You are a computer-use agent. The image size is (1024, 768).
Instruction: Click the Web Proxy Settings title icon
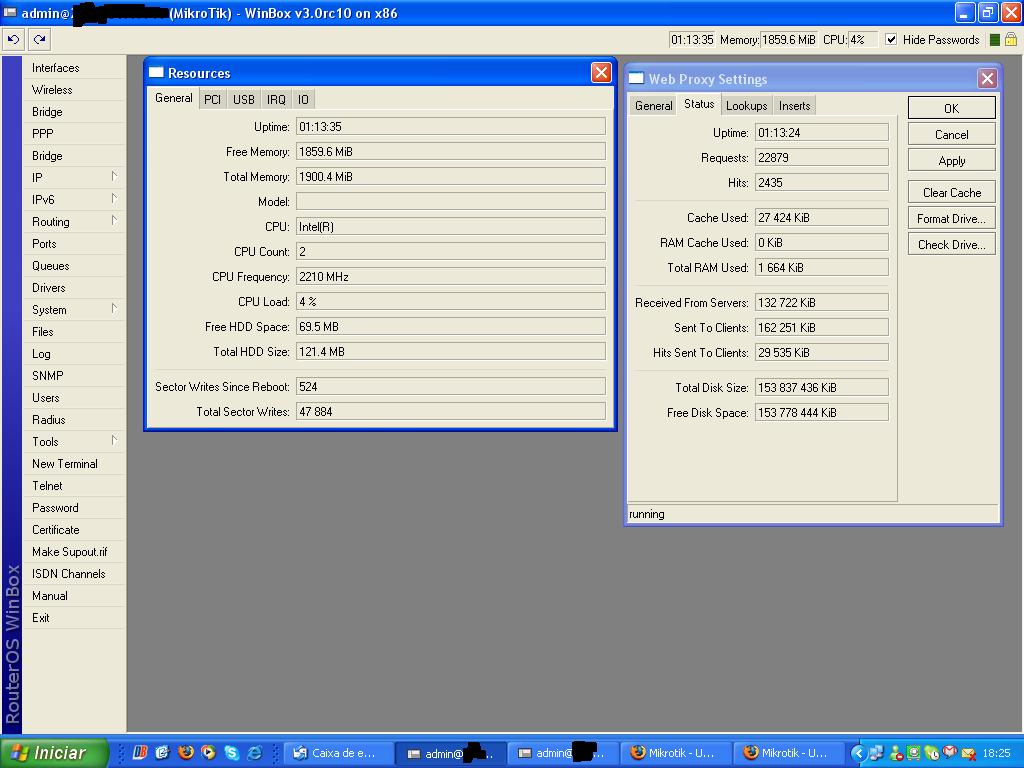coord(636,78)
